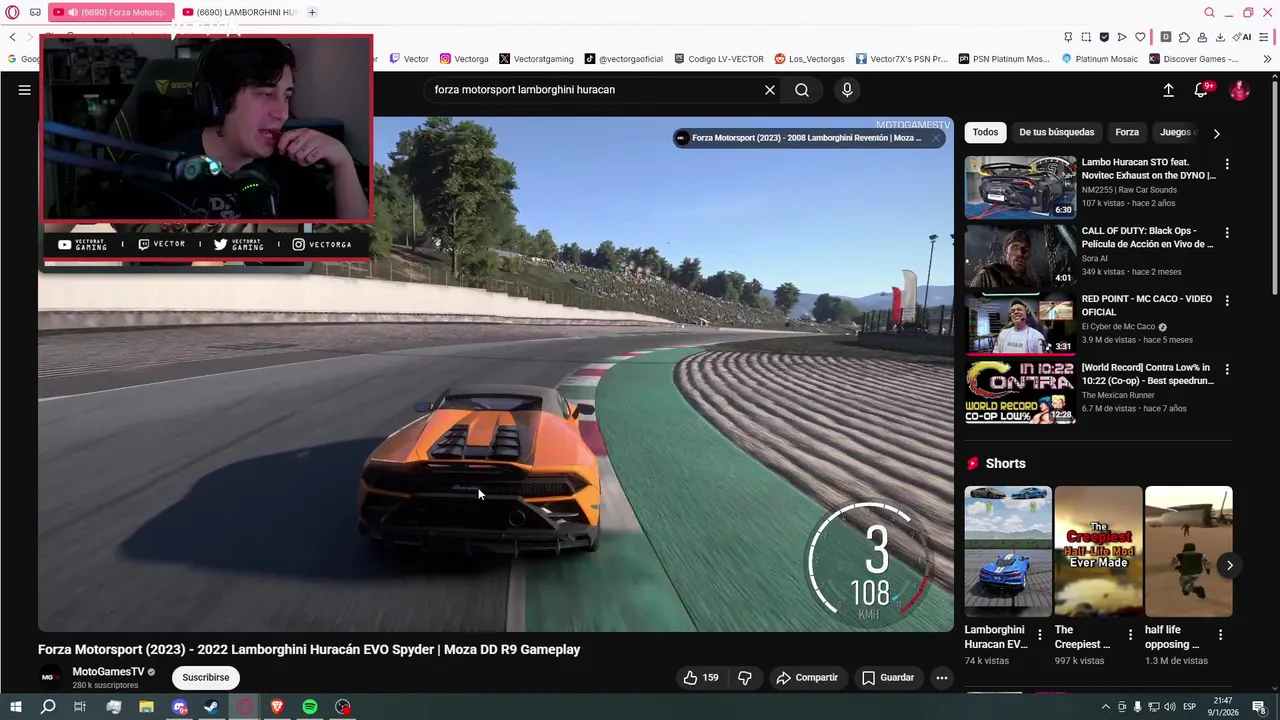Open Lambo Huracan STO video thumbnail

pyautogui.click(x=1020, y=186)
